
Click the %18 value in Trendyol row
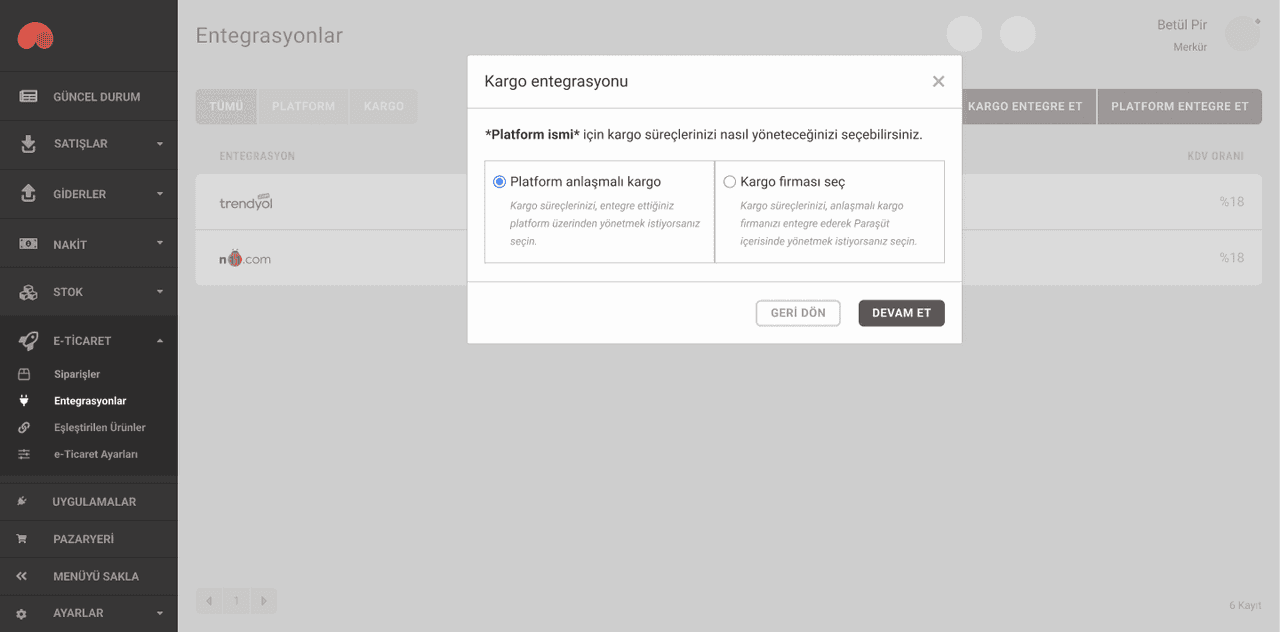1231,202
